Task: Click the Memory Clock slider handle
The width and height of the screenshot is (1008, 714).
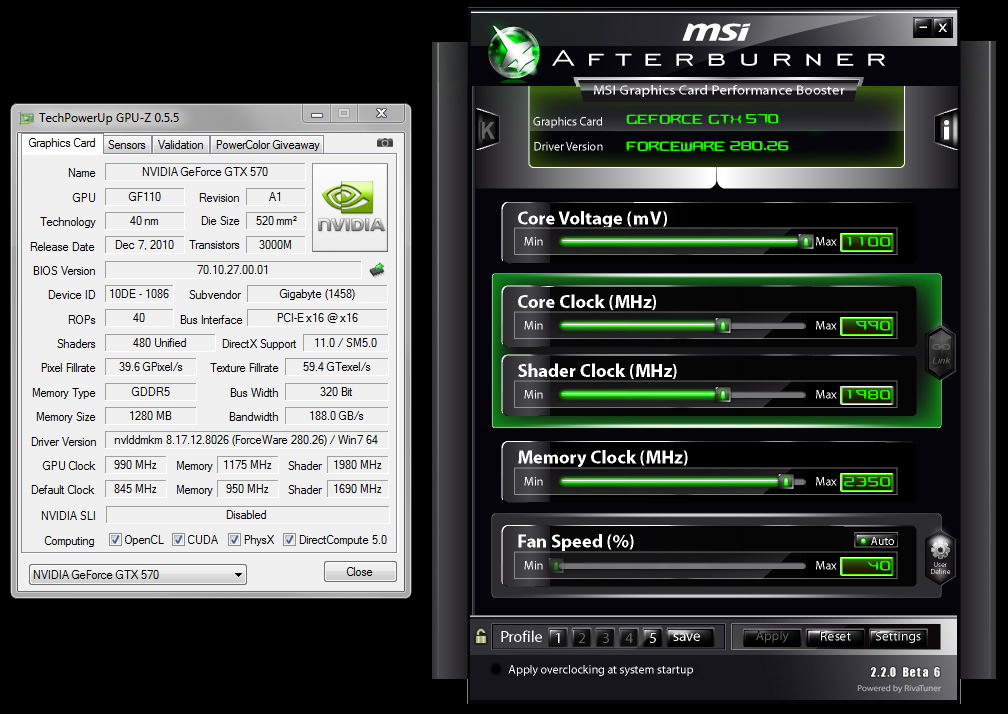Action: pos(786,481)
